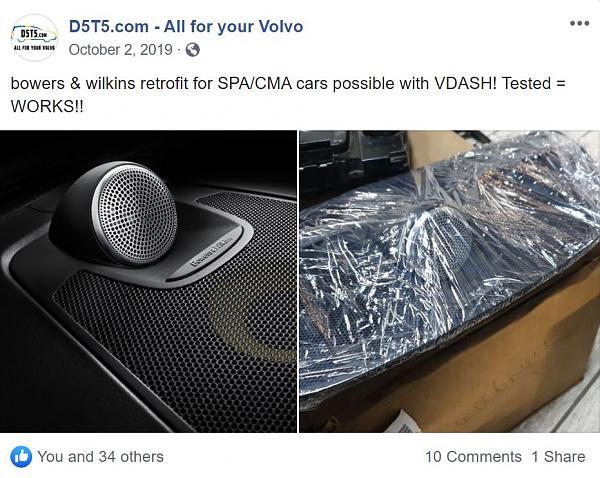Click the public globe privacy icon
Image resolution: width=600 pixels, height=478 pixels.
click(x=192, y=50)
